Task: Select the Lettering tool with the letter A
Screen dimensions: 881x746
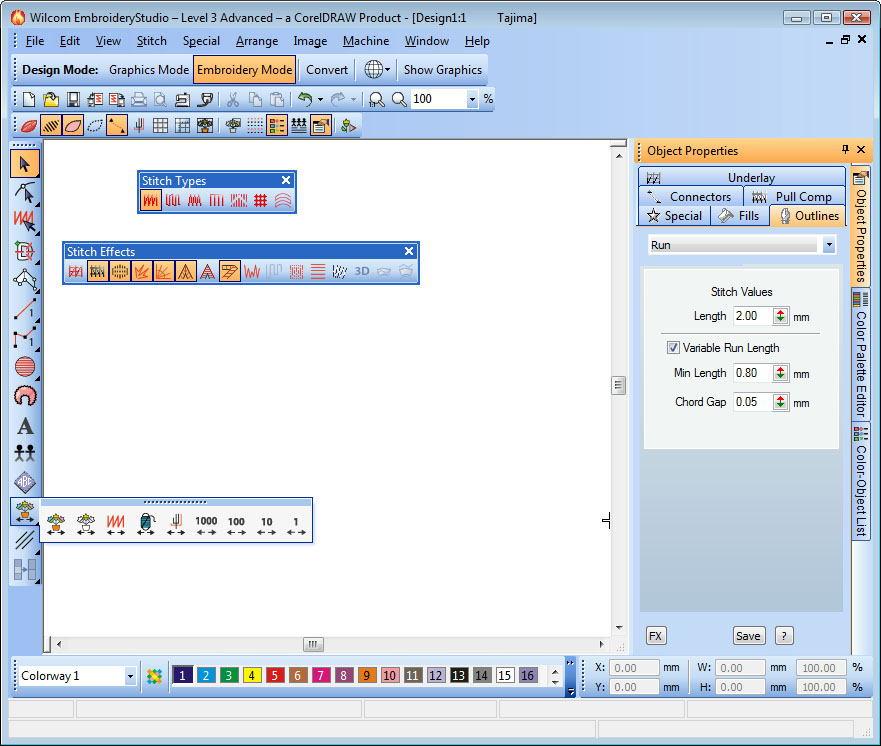Action: [25, 426]
